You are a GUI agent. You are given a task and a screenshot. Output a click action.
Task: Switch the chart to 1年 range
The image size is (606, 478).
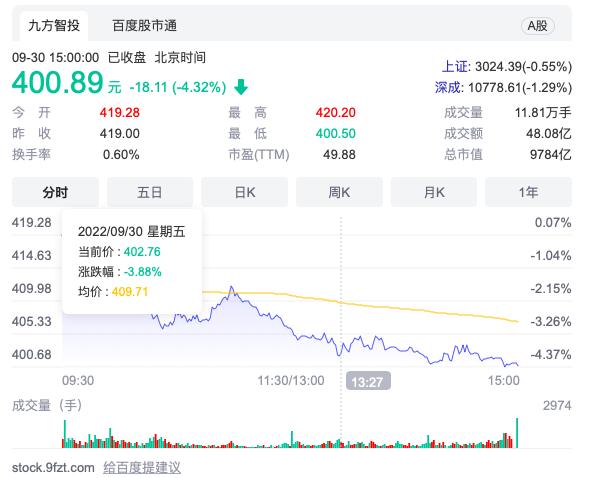point(528,191)
